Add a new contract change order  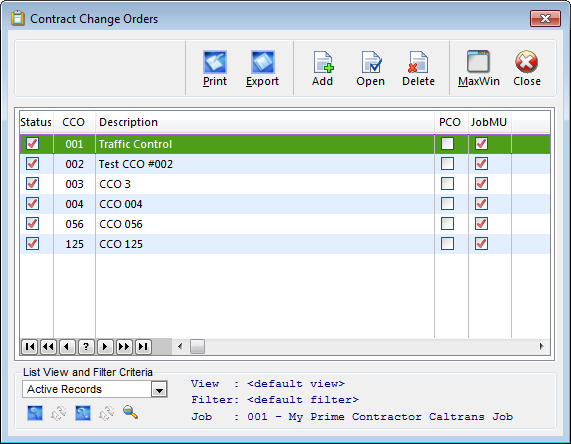click(322, 68)
